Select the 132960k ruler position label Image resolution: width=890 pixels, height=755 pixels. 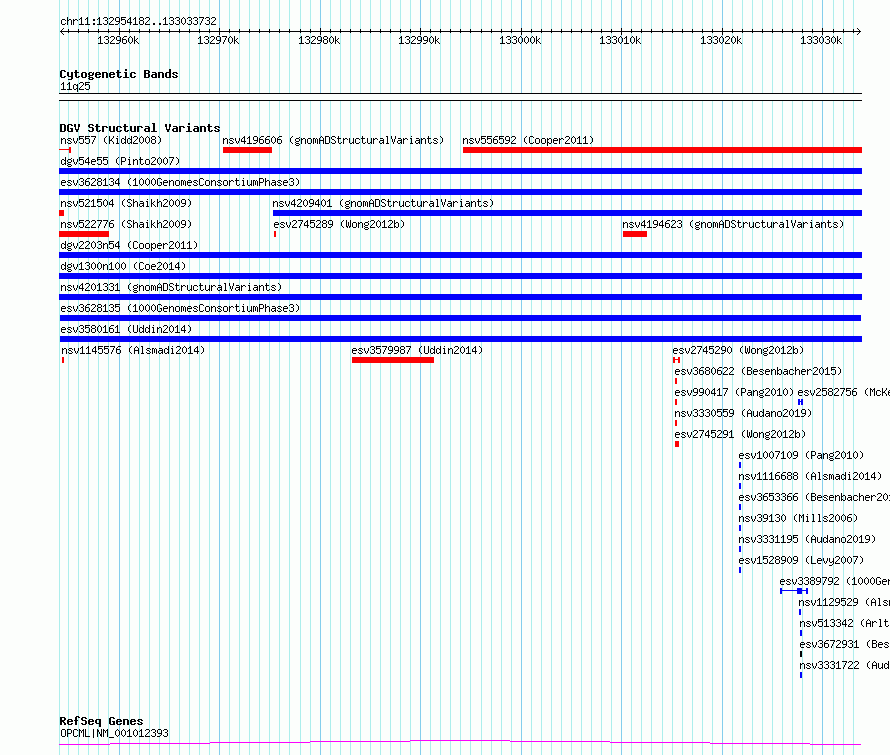118,40
